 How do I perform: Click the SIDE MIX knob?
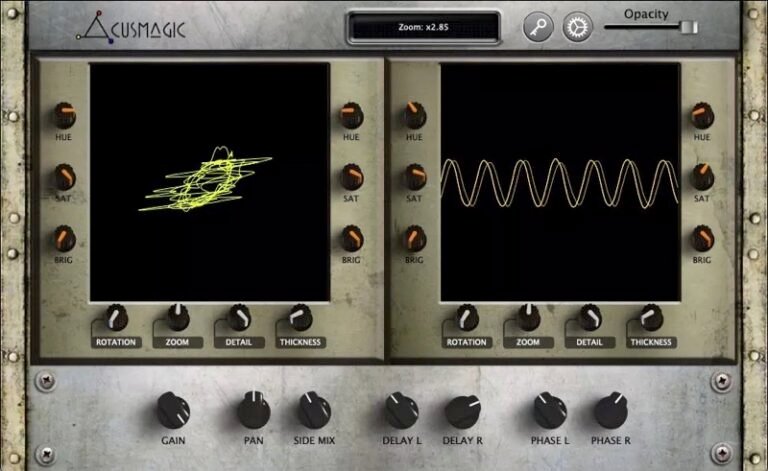(314, 410)
